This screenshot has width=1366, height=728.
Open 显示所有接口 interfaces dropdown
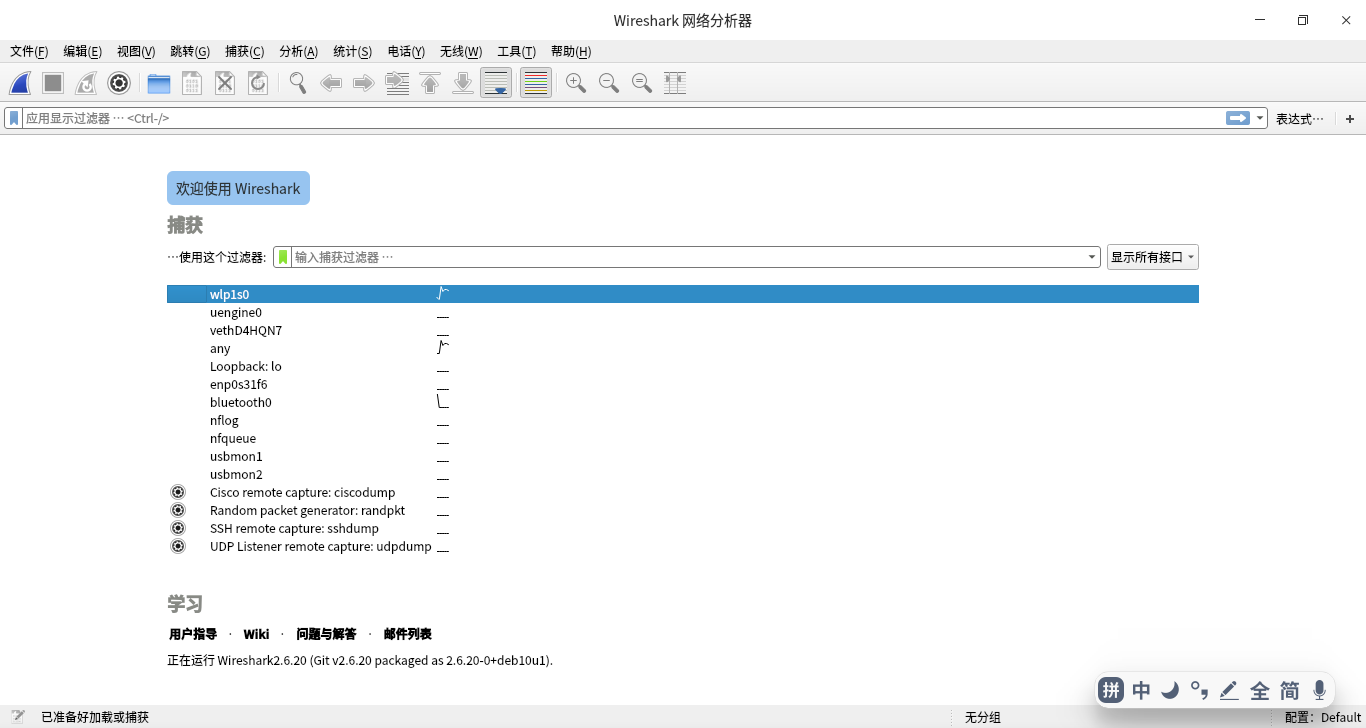pyautogui.click(x=1152, y=257)
